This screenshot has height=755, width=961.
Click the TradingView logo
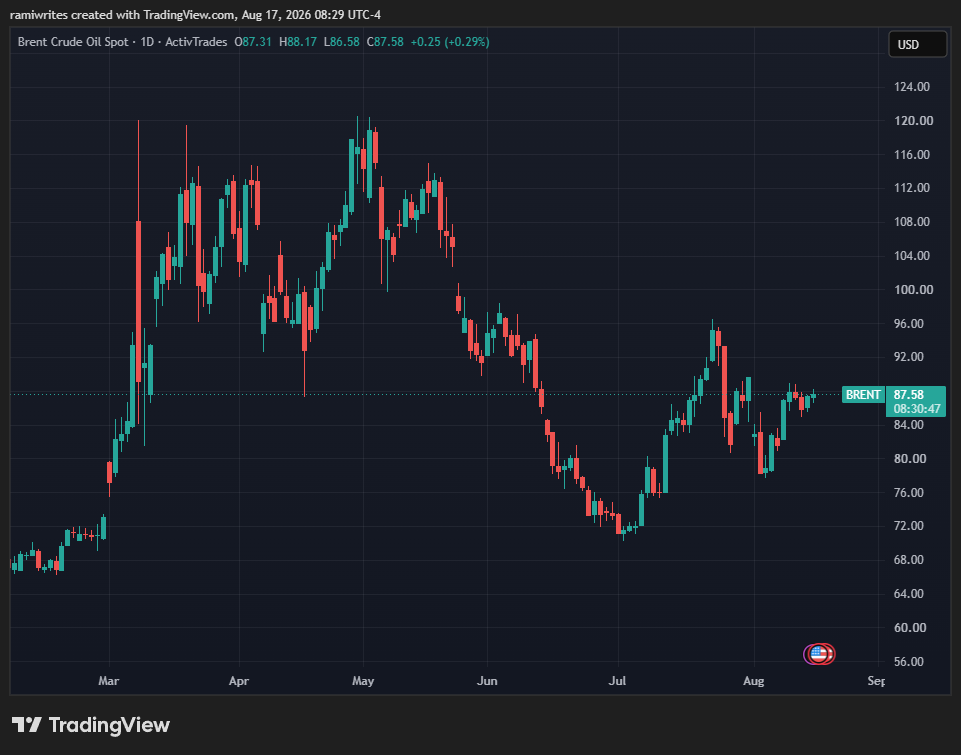point(91,725)
